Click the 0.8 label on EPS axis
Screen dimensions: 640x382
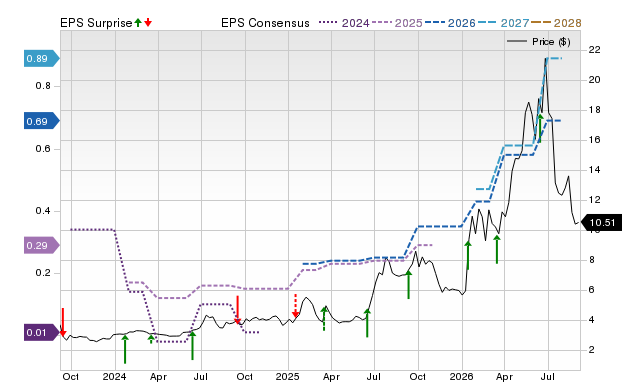tap(43, 86)
